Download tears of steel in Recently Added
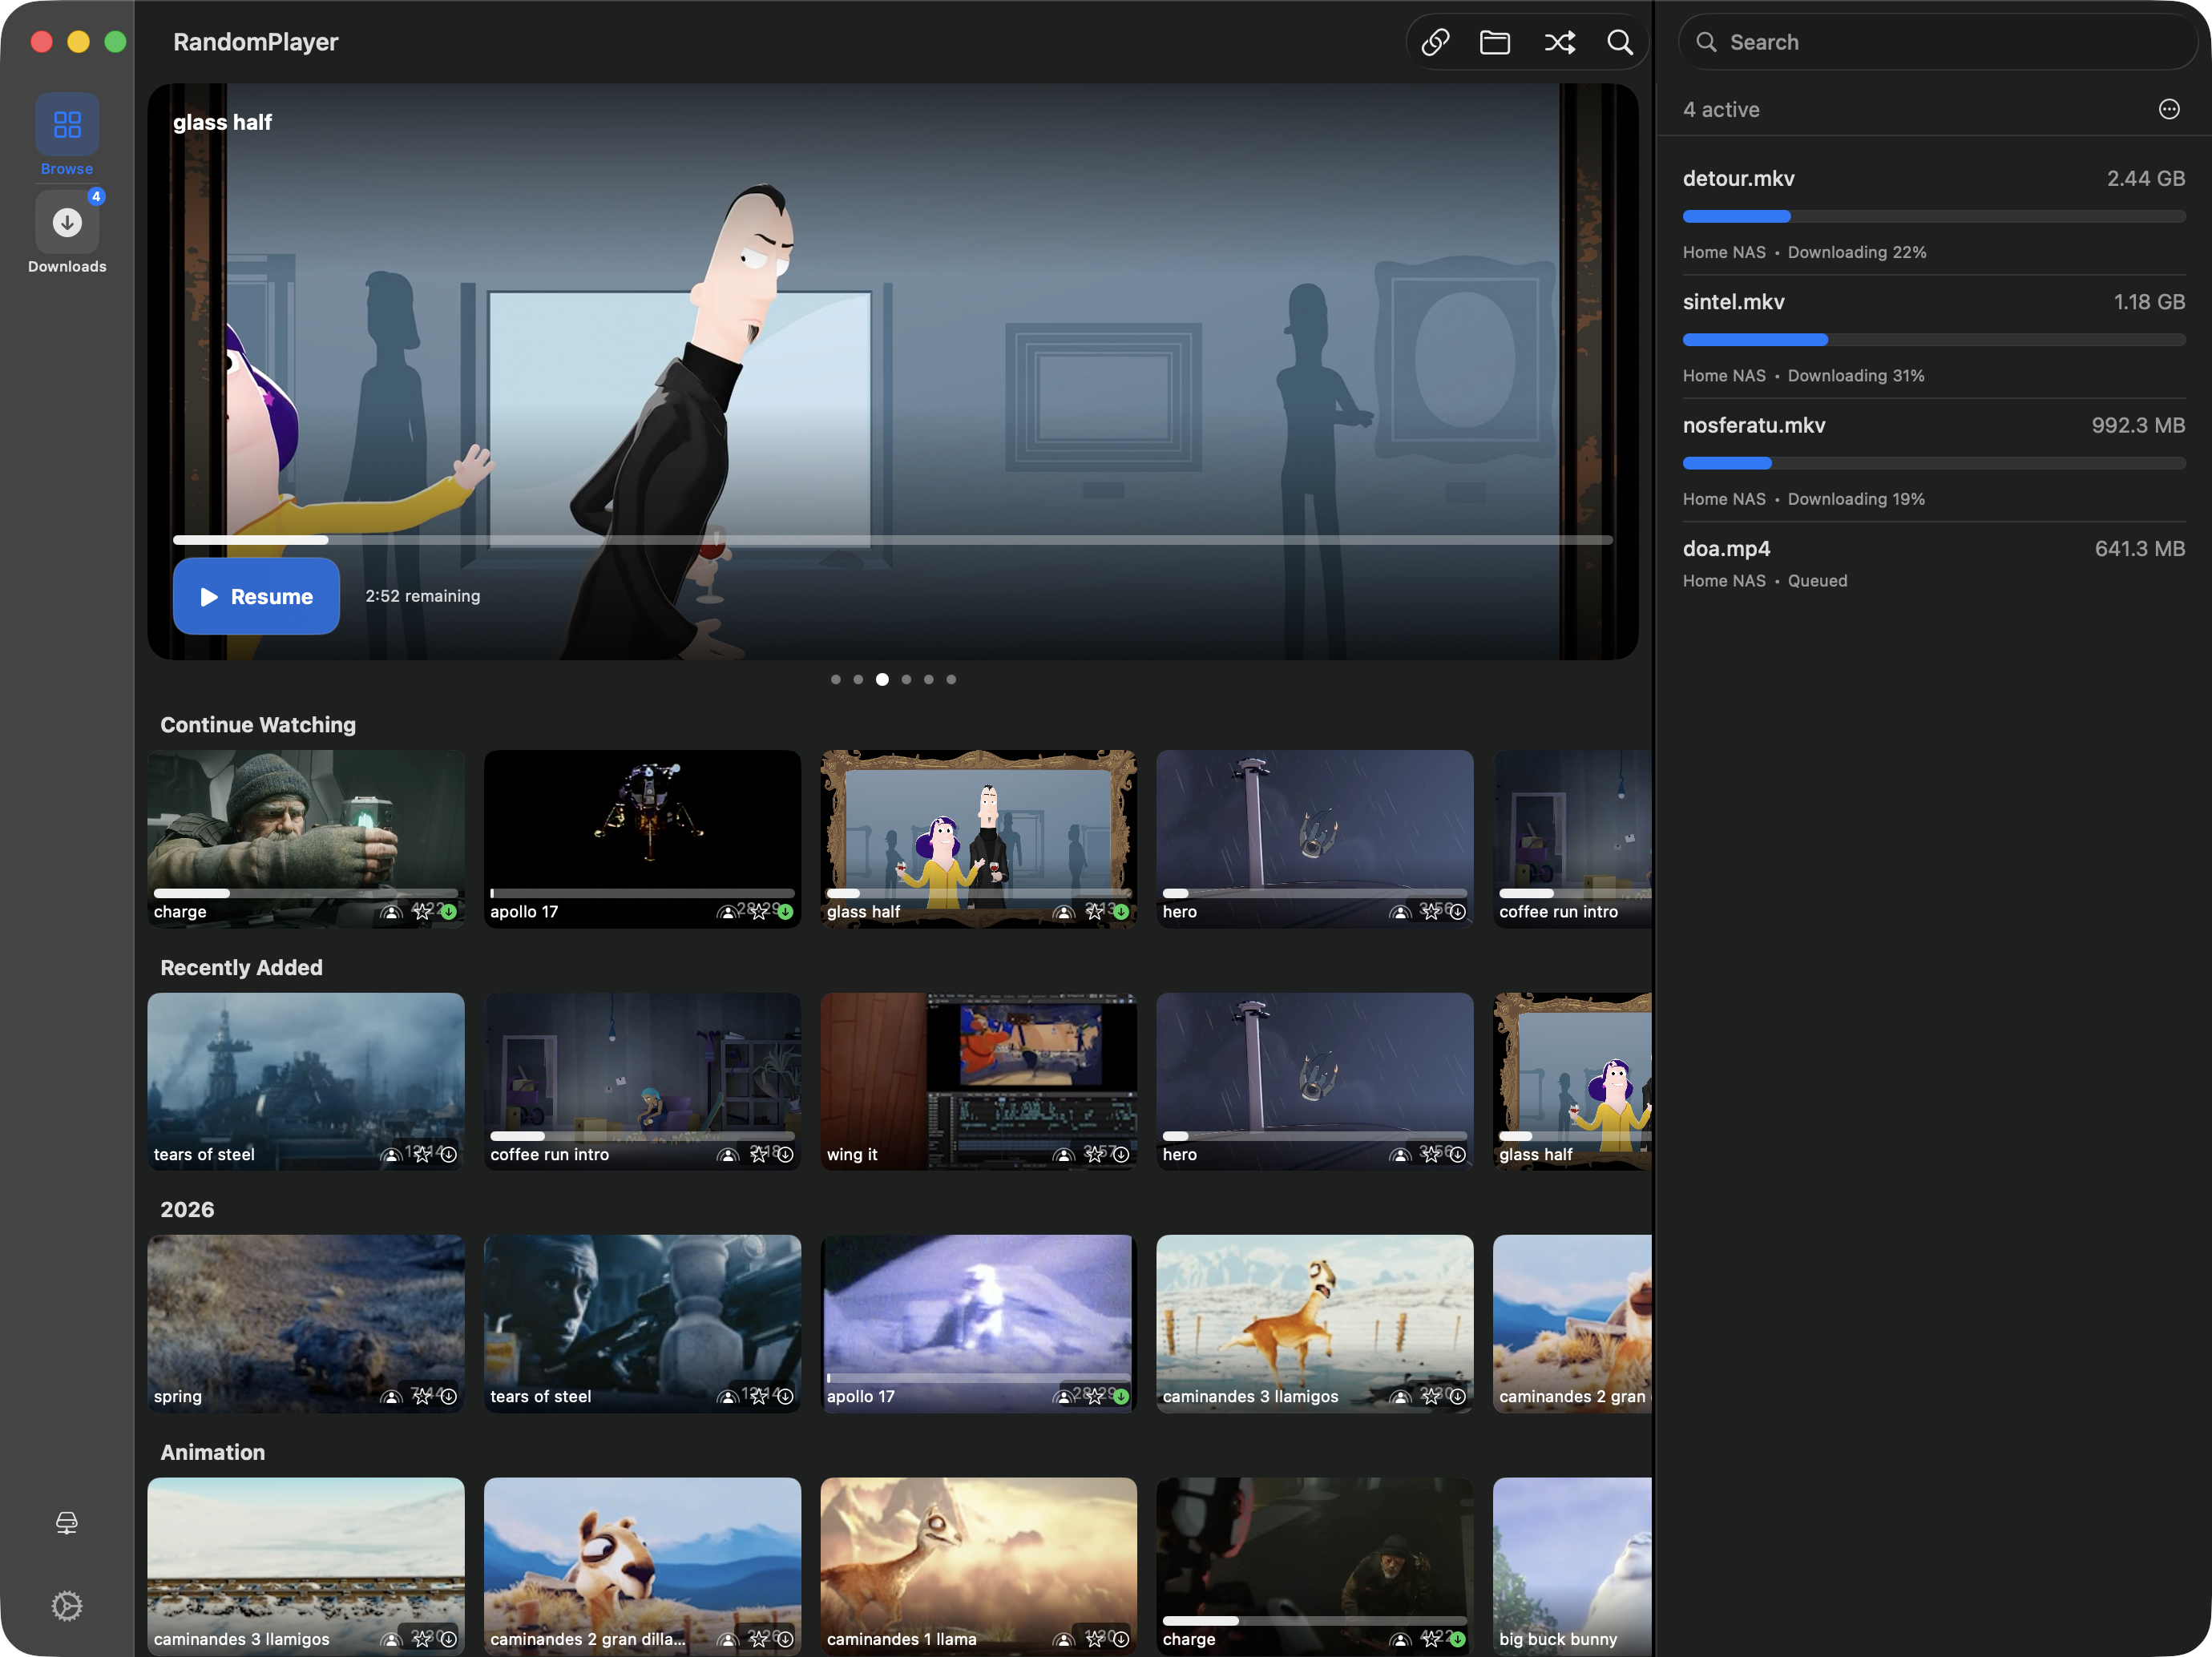This screenshot has height=1657, width=2212. click(449, 1154)
